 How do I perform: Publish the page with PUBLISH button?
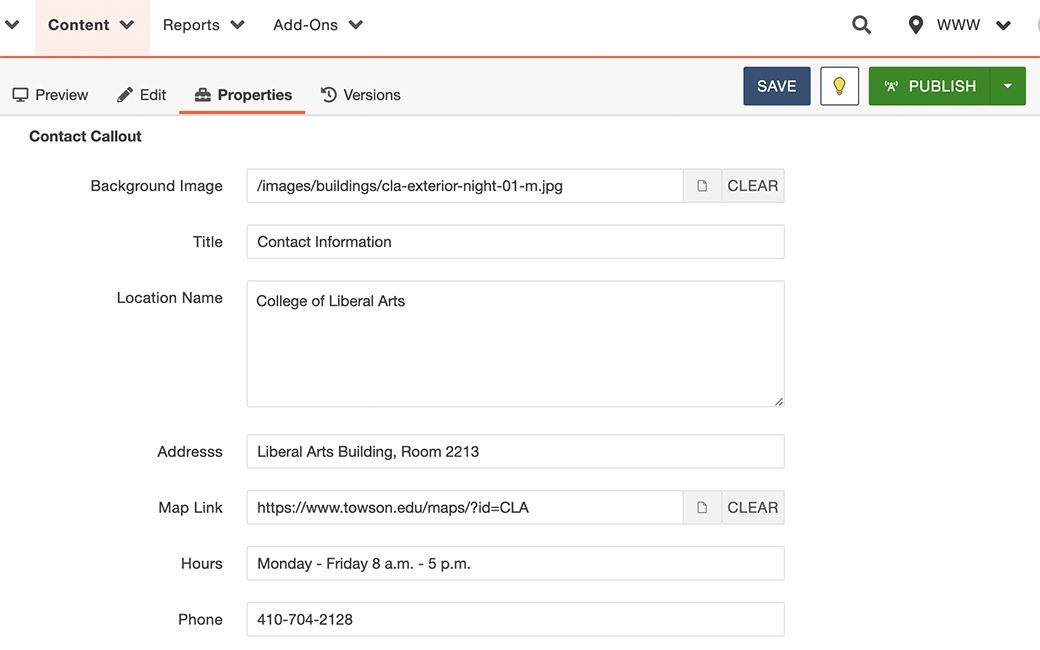(929, 86)
